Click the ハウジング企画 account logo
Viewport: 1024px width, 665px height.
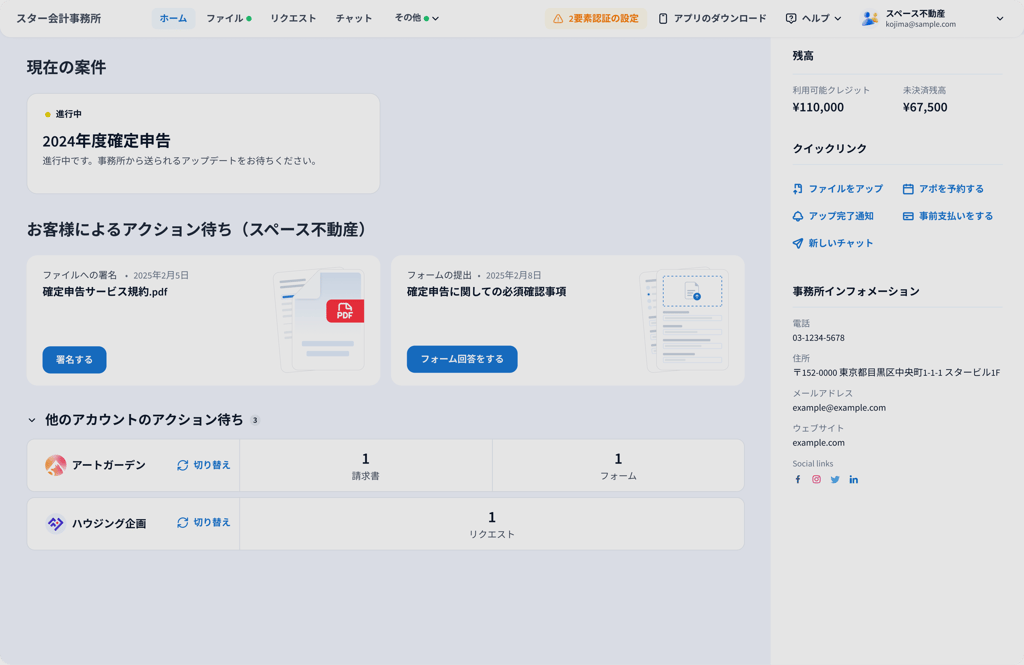(x=56, y=523)
